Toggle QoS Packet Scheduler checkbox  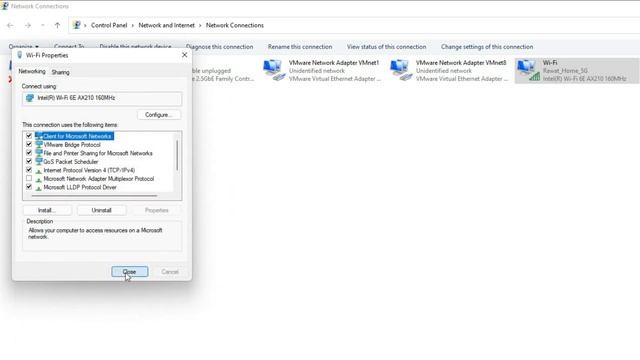(x=29, y=162)
